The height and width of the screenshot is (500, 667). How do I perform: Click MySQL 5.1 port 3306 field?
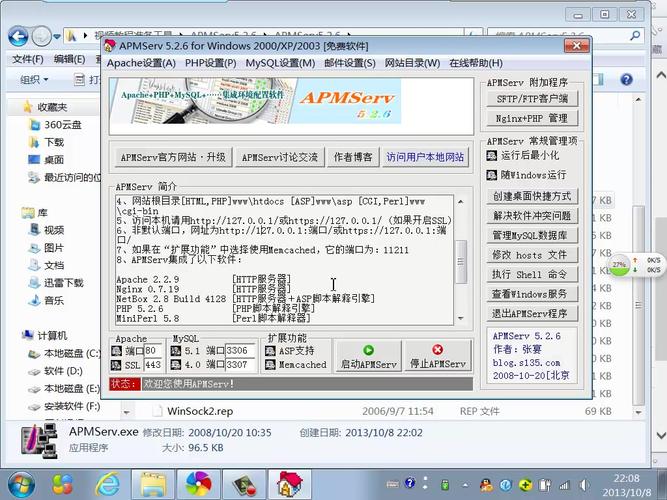pyautogui.click(x=240, y=351)
